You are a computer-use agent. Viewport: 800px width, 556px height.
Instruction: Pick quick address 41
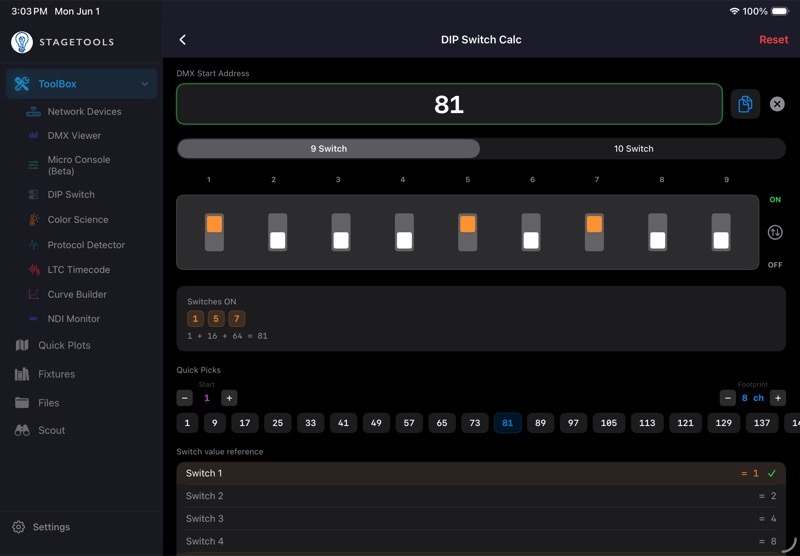click(x=343, y=423)
